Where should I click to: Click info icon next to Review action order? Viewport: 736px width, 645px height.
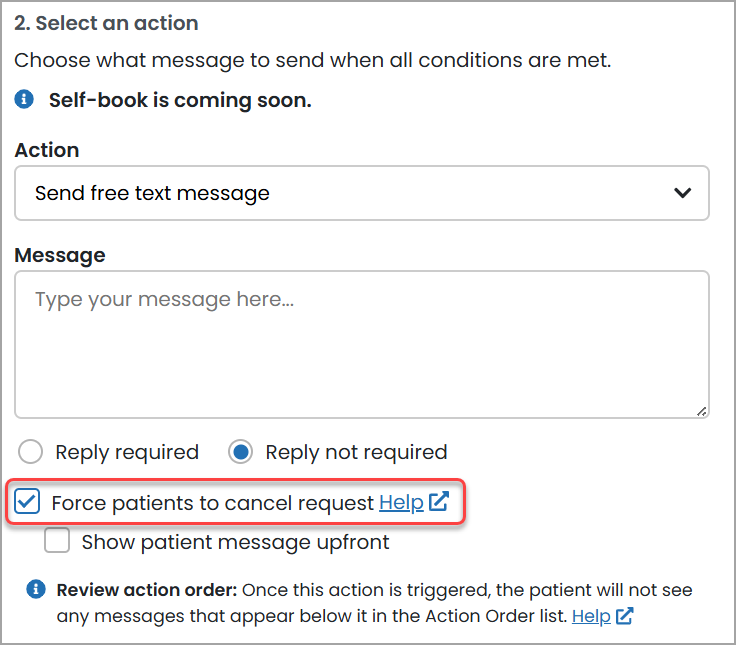pyautogui.click(x=35, y=589)
